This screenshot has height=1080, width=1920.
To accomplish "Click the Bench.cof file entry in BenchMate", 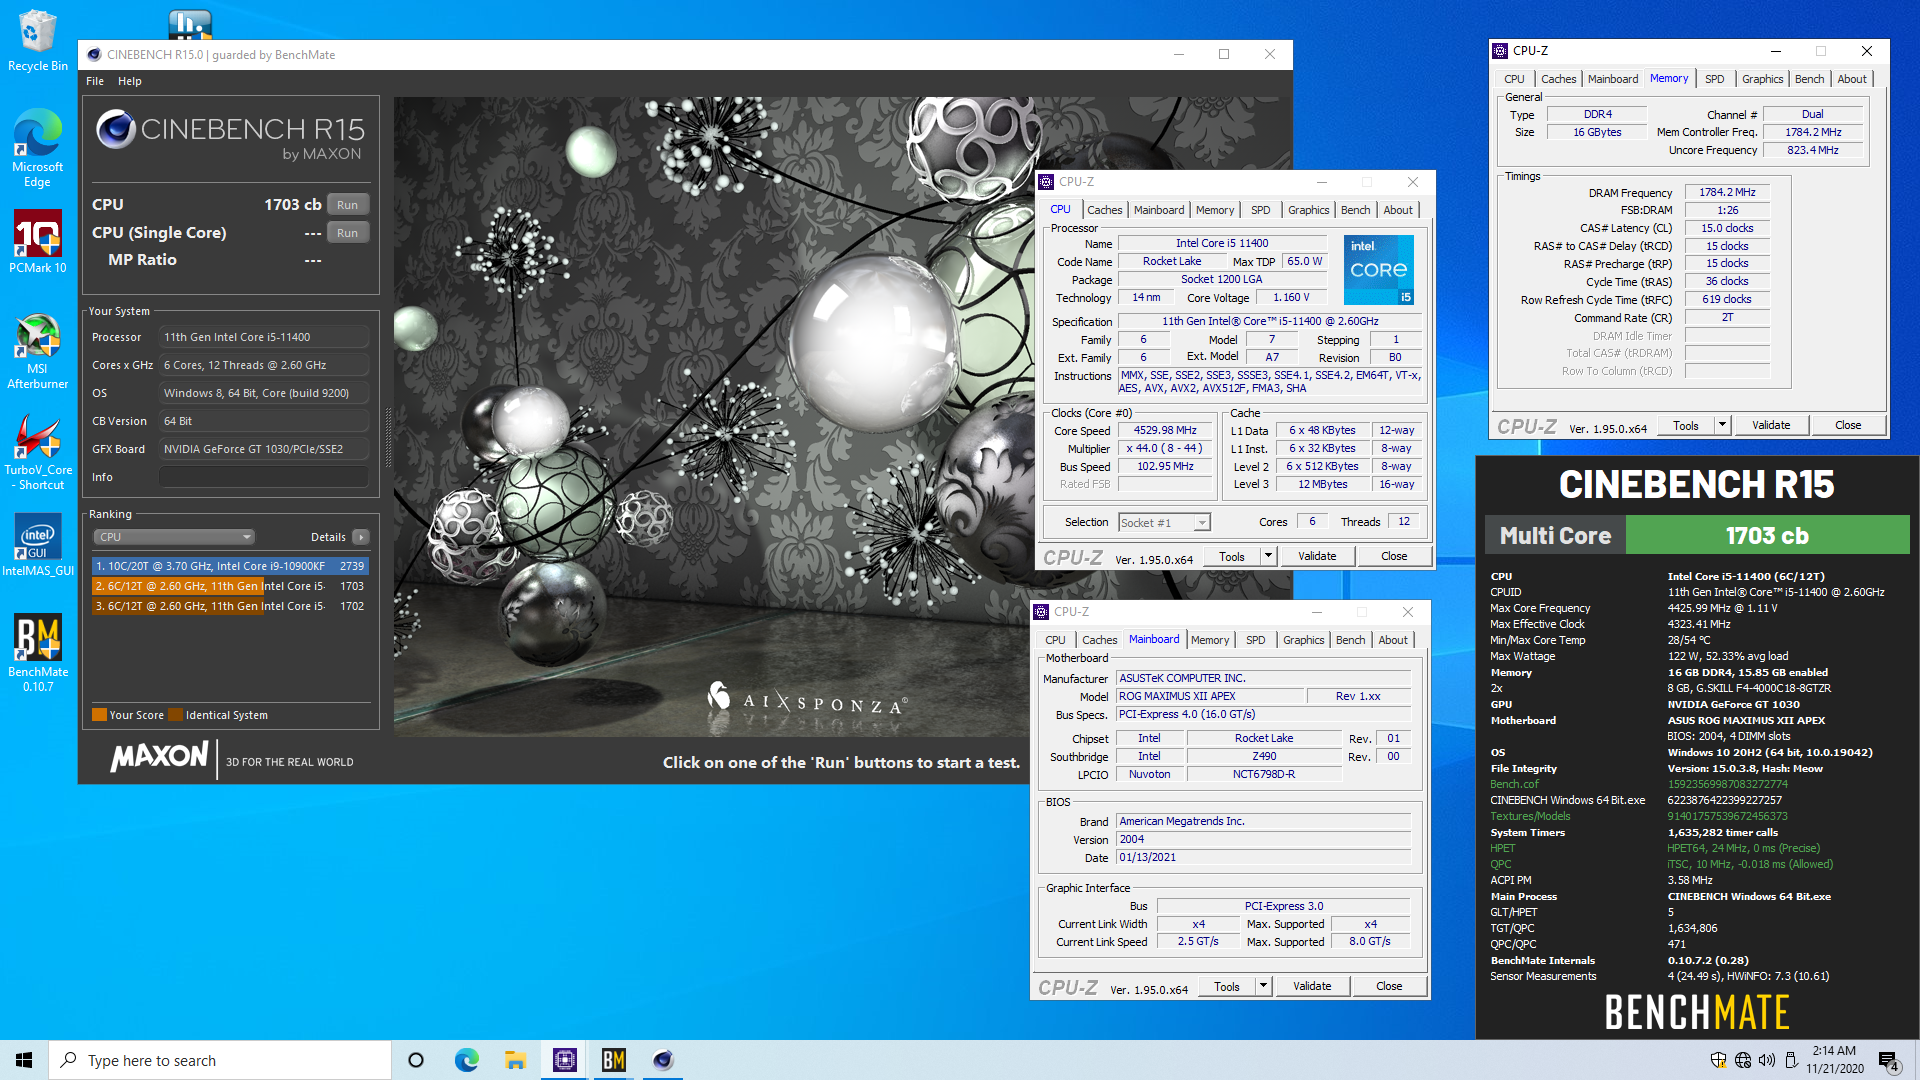I will [x=1514, y=784].
